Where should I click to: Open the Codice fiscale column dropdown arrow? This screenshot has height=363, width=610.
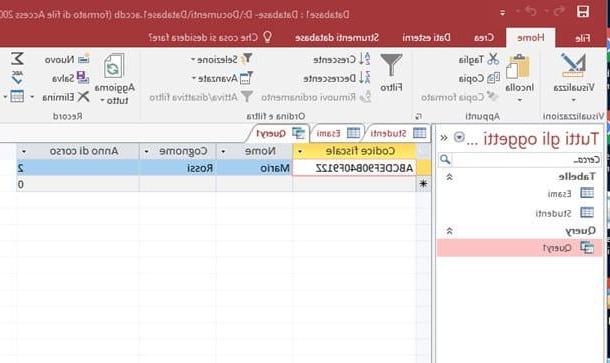(x=300, y=151)
